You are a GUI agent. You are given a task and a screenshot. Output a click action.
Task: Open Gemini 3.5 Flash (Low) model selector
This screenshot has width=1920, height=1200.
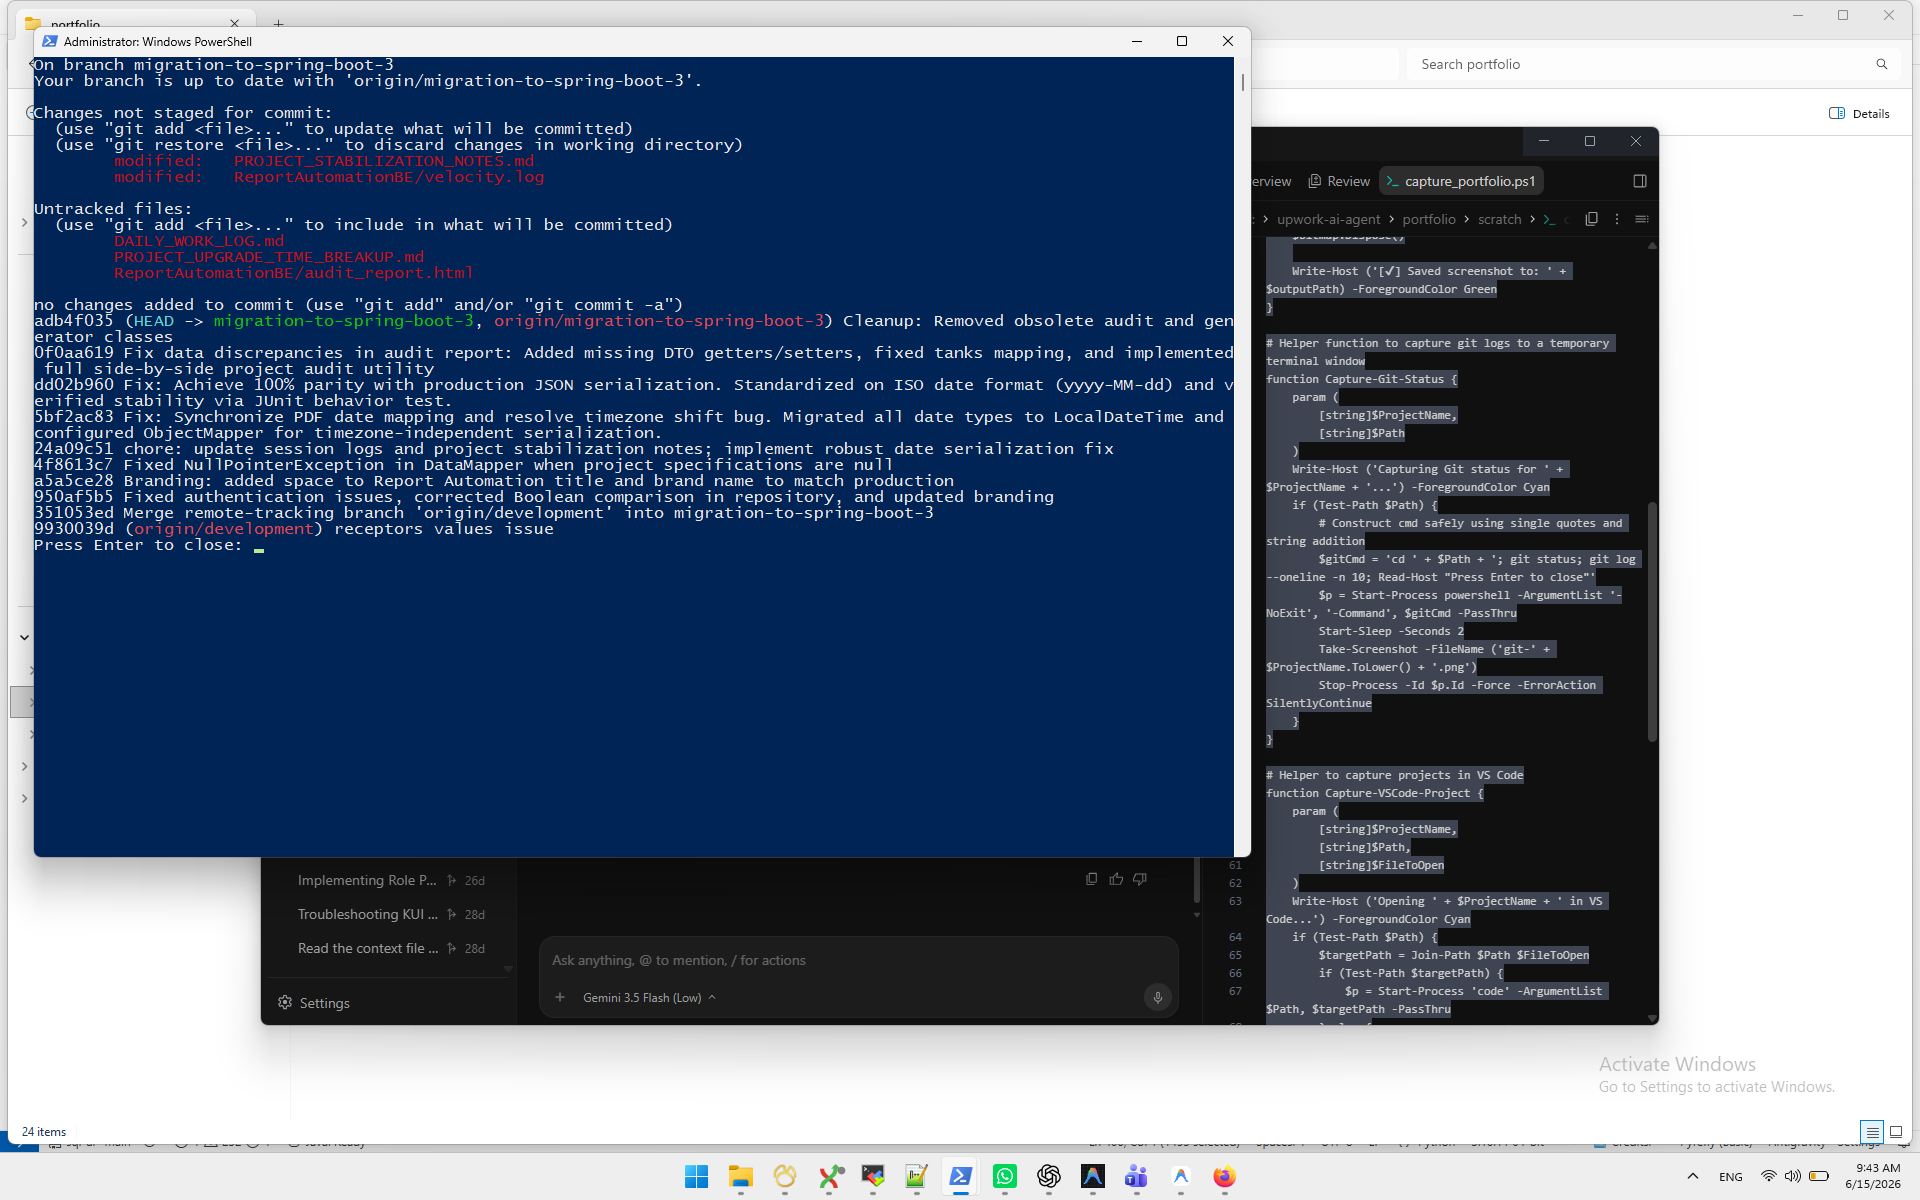pyautogui.click(x=649, y=998)
